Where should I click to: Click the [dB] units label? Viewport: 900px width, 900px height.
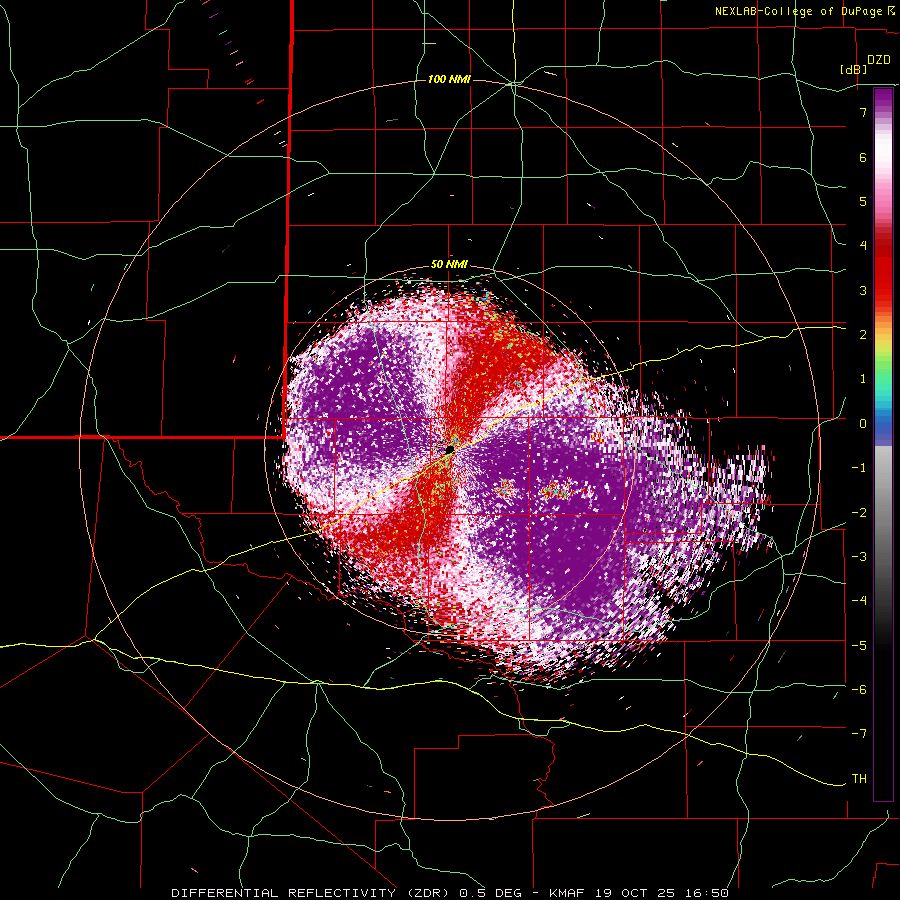pos(854,70)
